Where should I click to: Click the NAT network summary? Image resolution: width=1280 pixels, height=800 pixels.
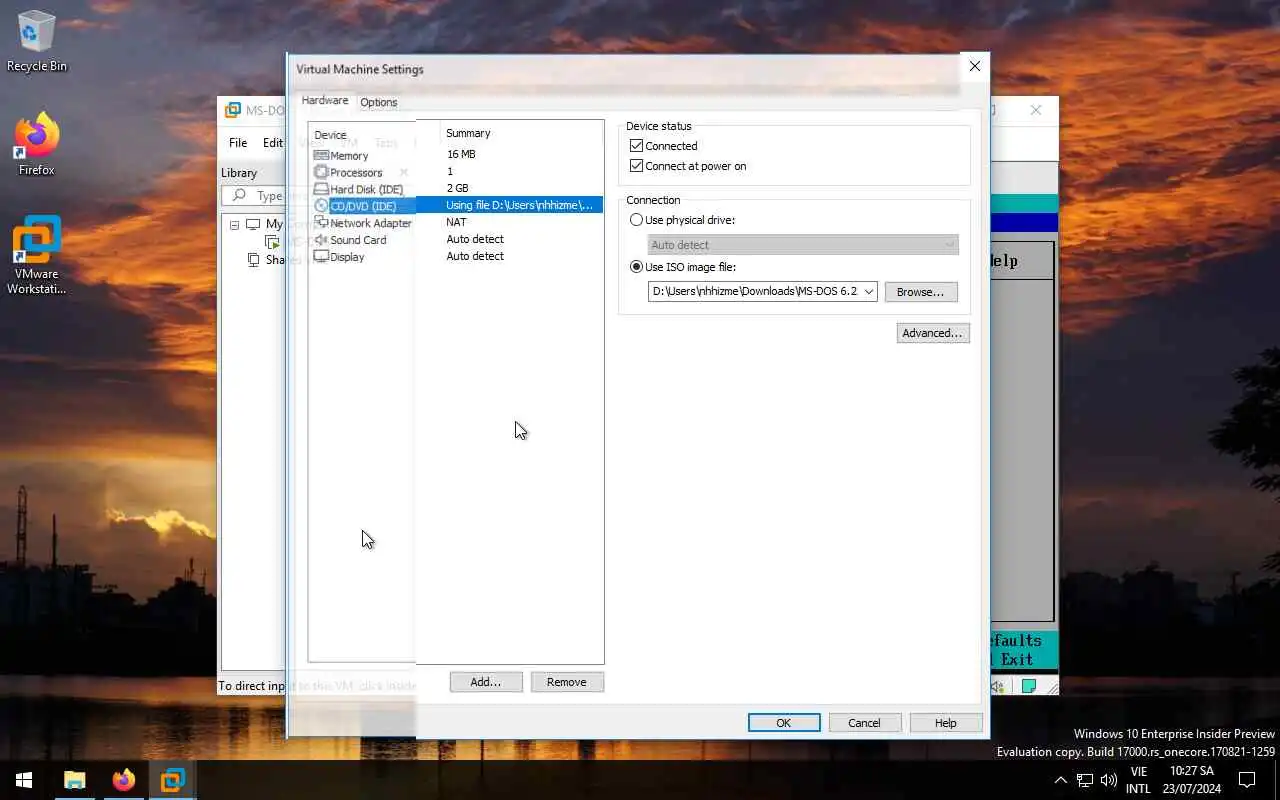456,222
